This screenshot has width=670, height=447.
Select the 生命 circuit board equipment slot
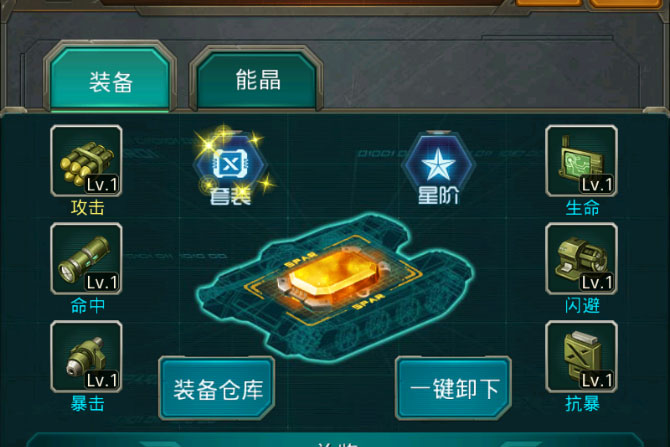pos(581,161)
